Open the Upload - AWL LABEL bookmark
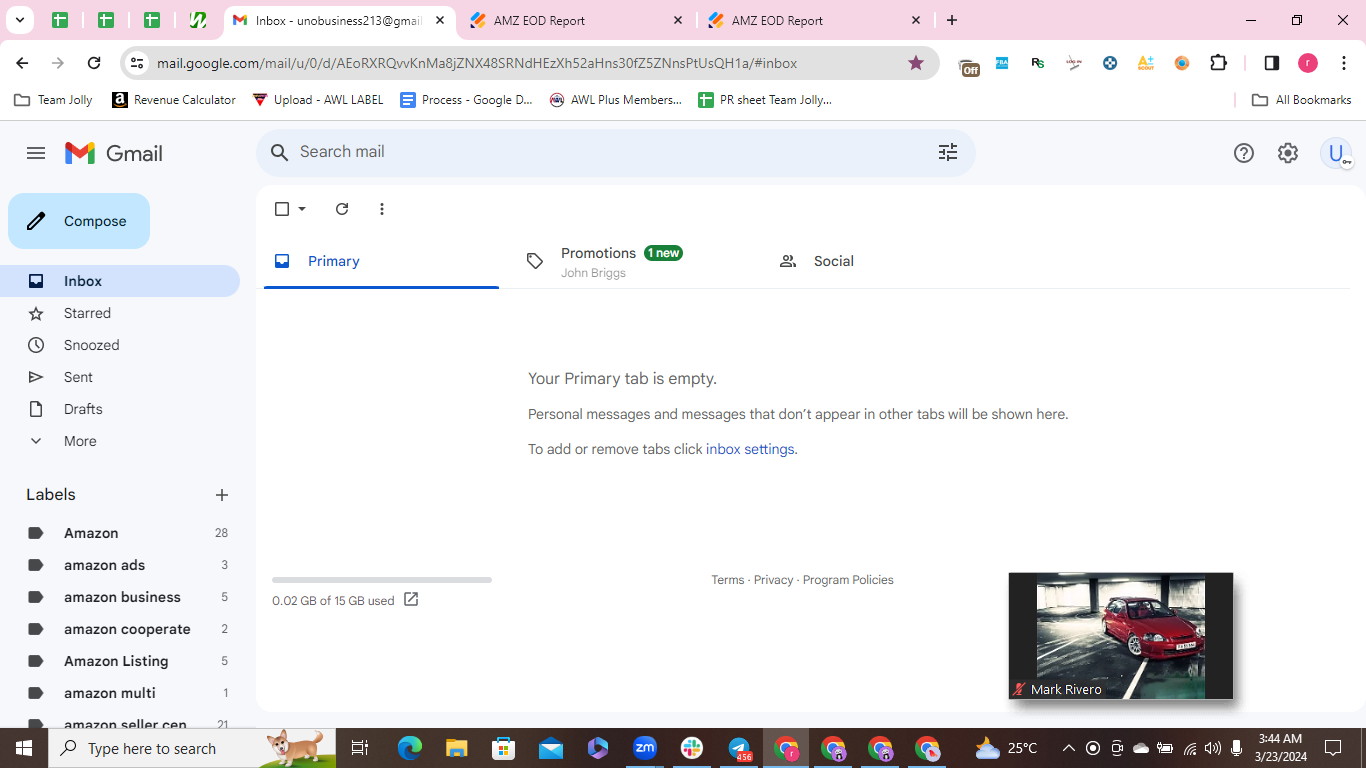This screenshot has height=768, width=1366. pyautogui.click(x=318, y=100)
